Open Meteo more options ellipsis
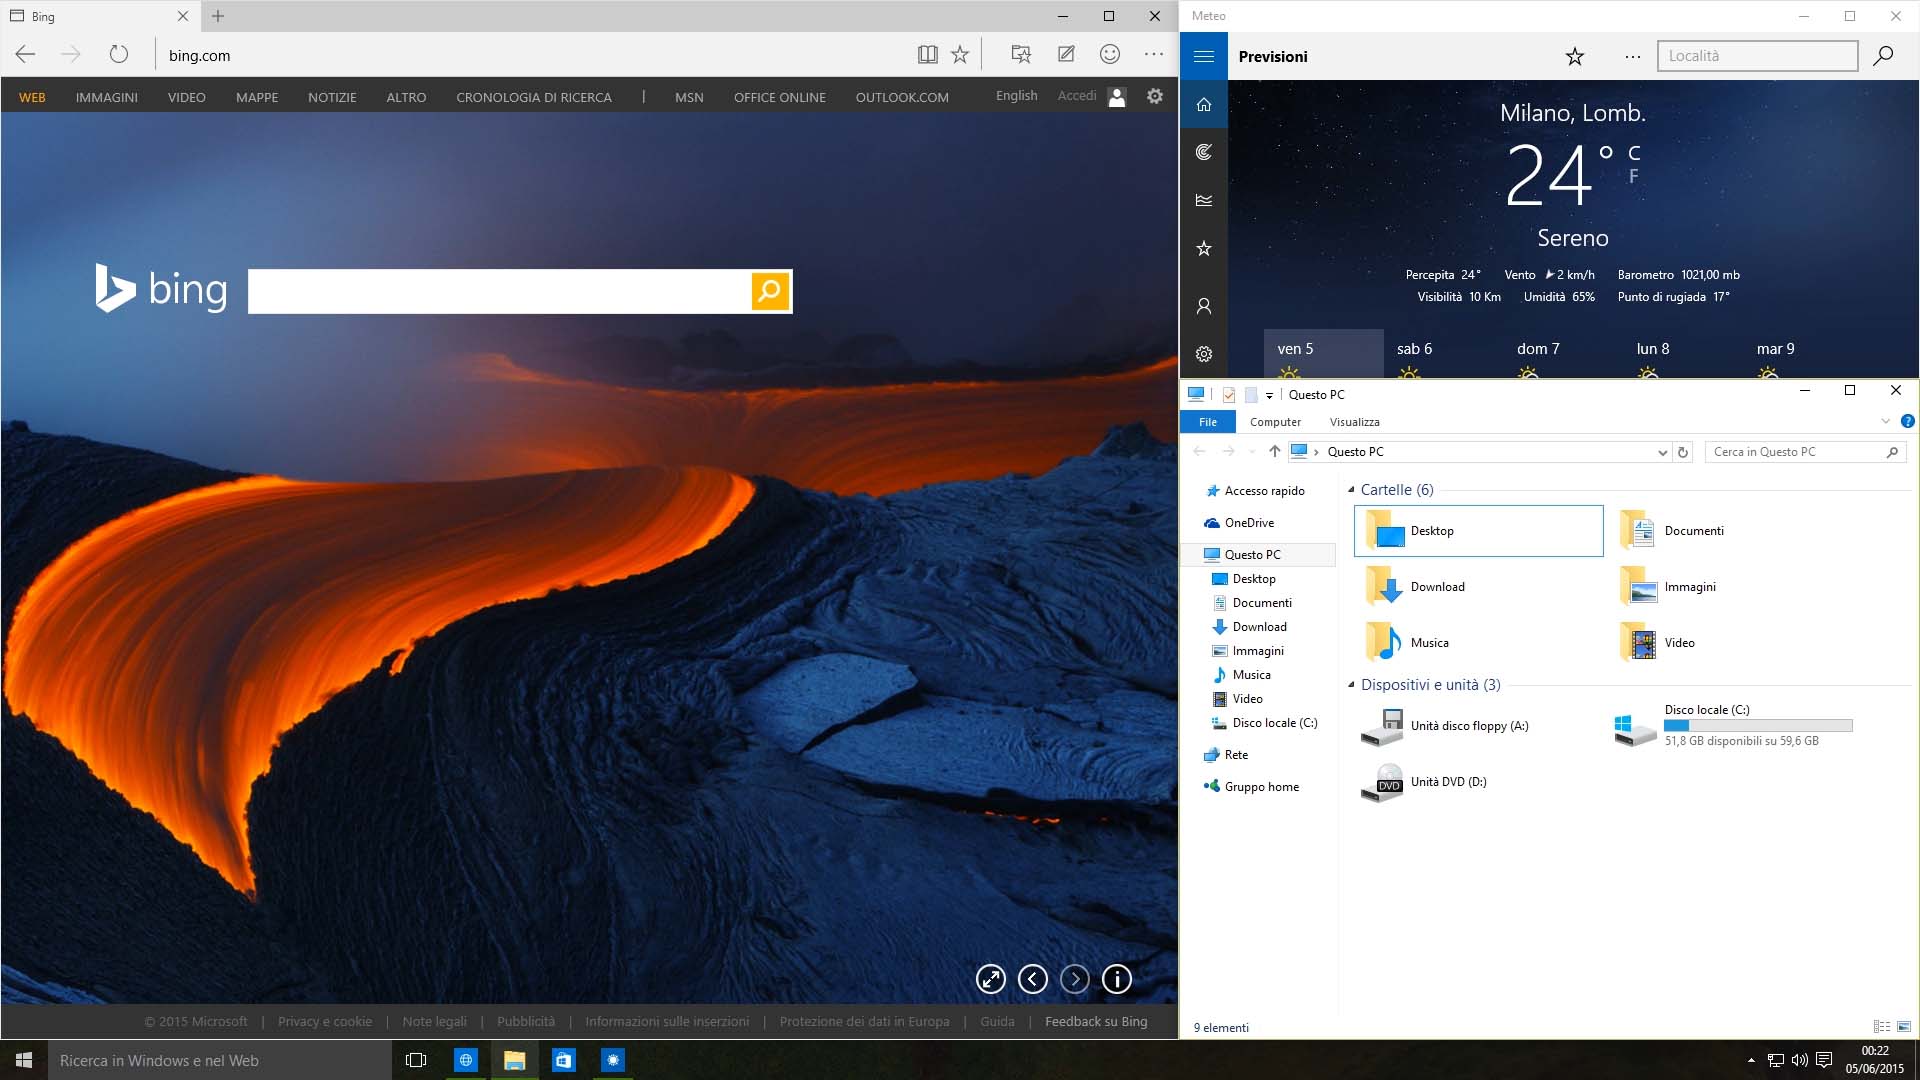This screenshot has height=1080, width=1920. click(1633, 56)
